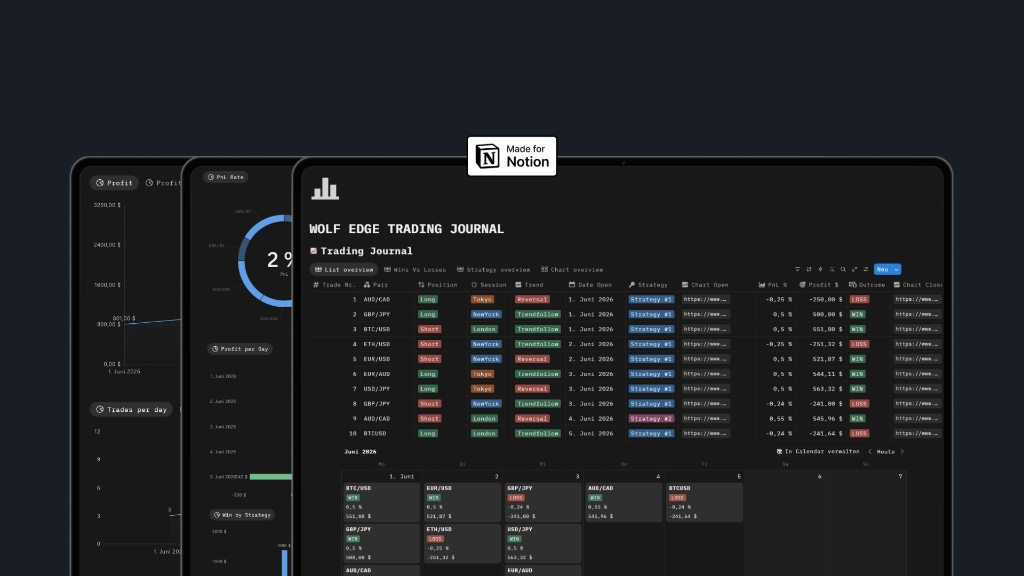1024x576 pixels.
Task: Click LOSS outcome in row 8 GBP/JPY
Action: tap(859, 404)
